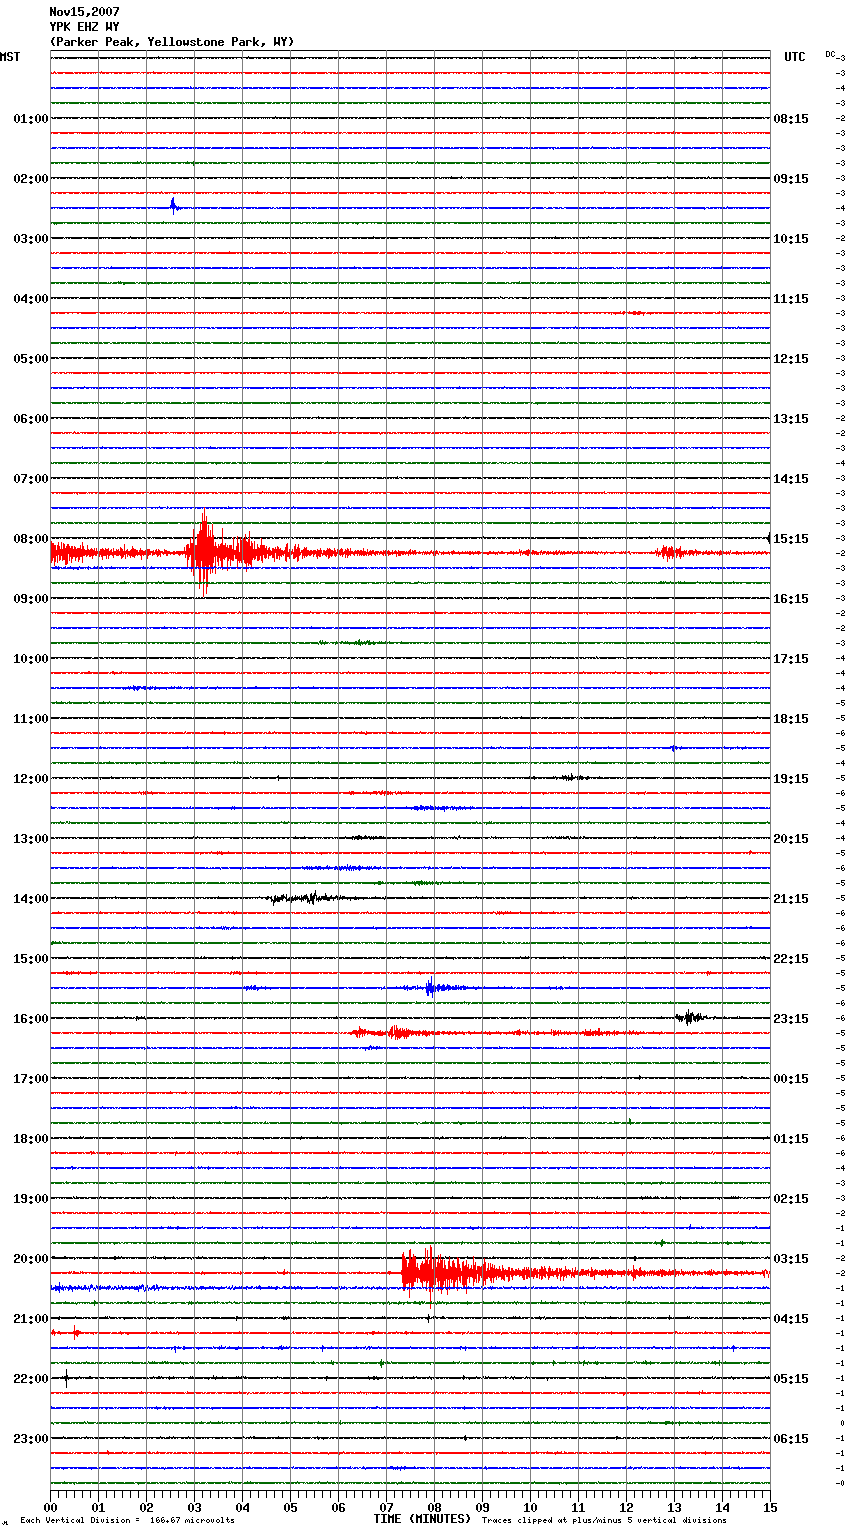Image resolution: width=850 pixels, height=1534 pixels.
Task: Click the Each Vertical Division 166.67 microvolts note
Action: coord(127,1521)
